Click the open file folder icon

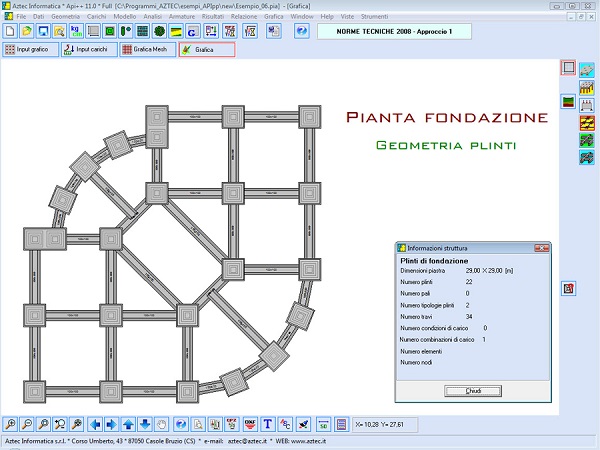point(28,32)
